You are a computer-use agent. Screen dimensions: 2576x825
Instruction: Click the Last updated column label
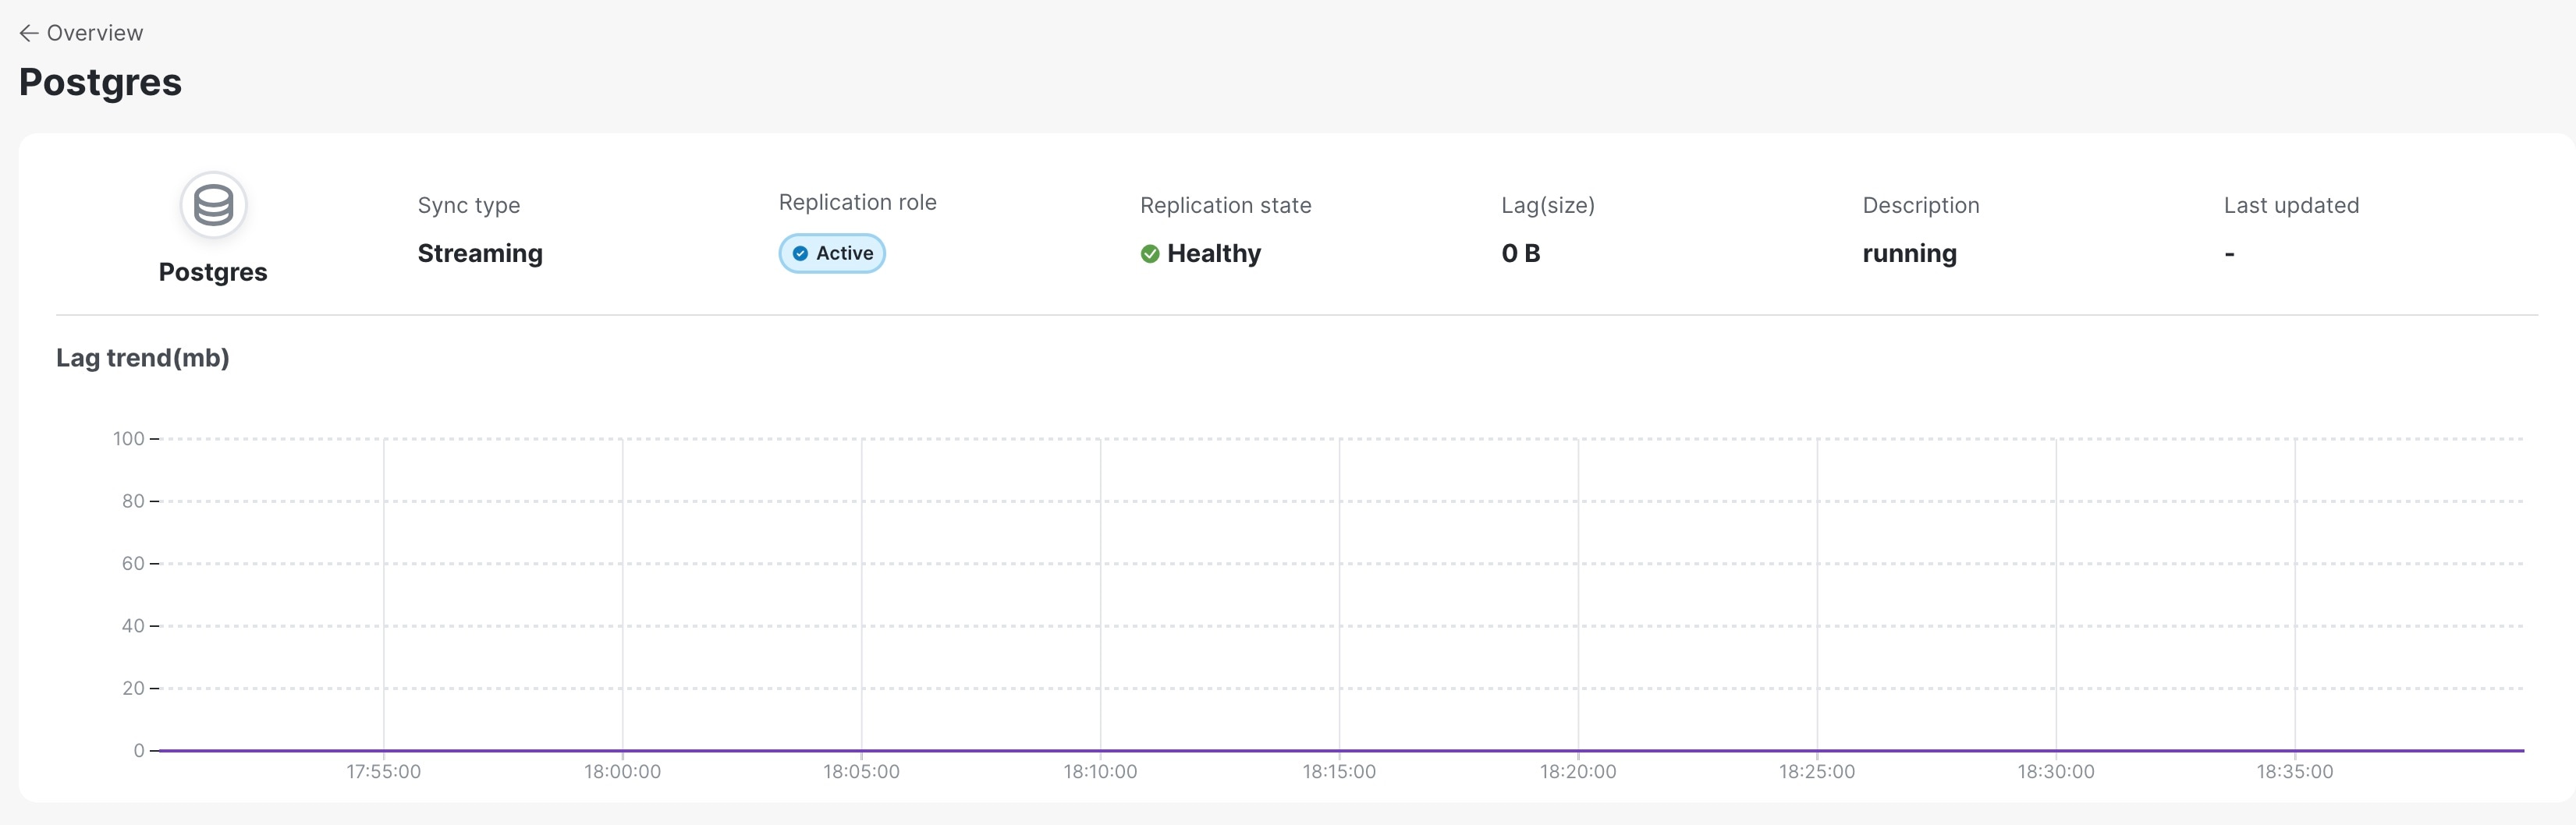point(2291,205)
